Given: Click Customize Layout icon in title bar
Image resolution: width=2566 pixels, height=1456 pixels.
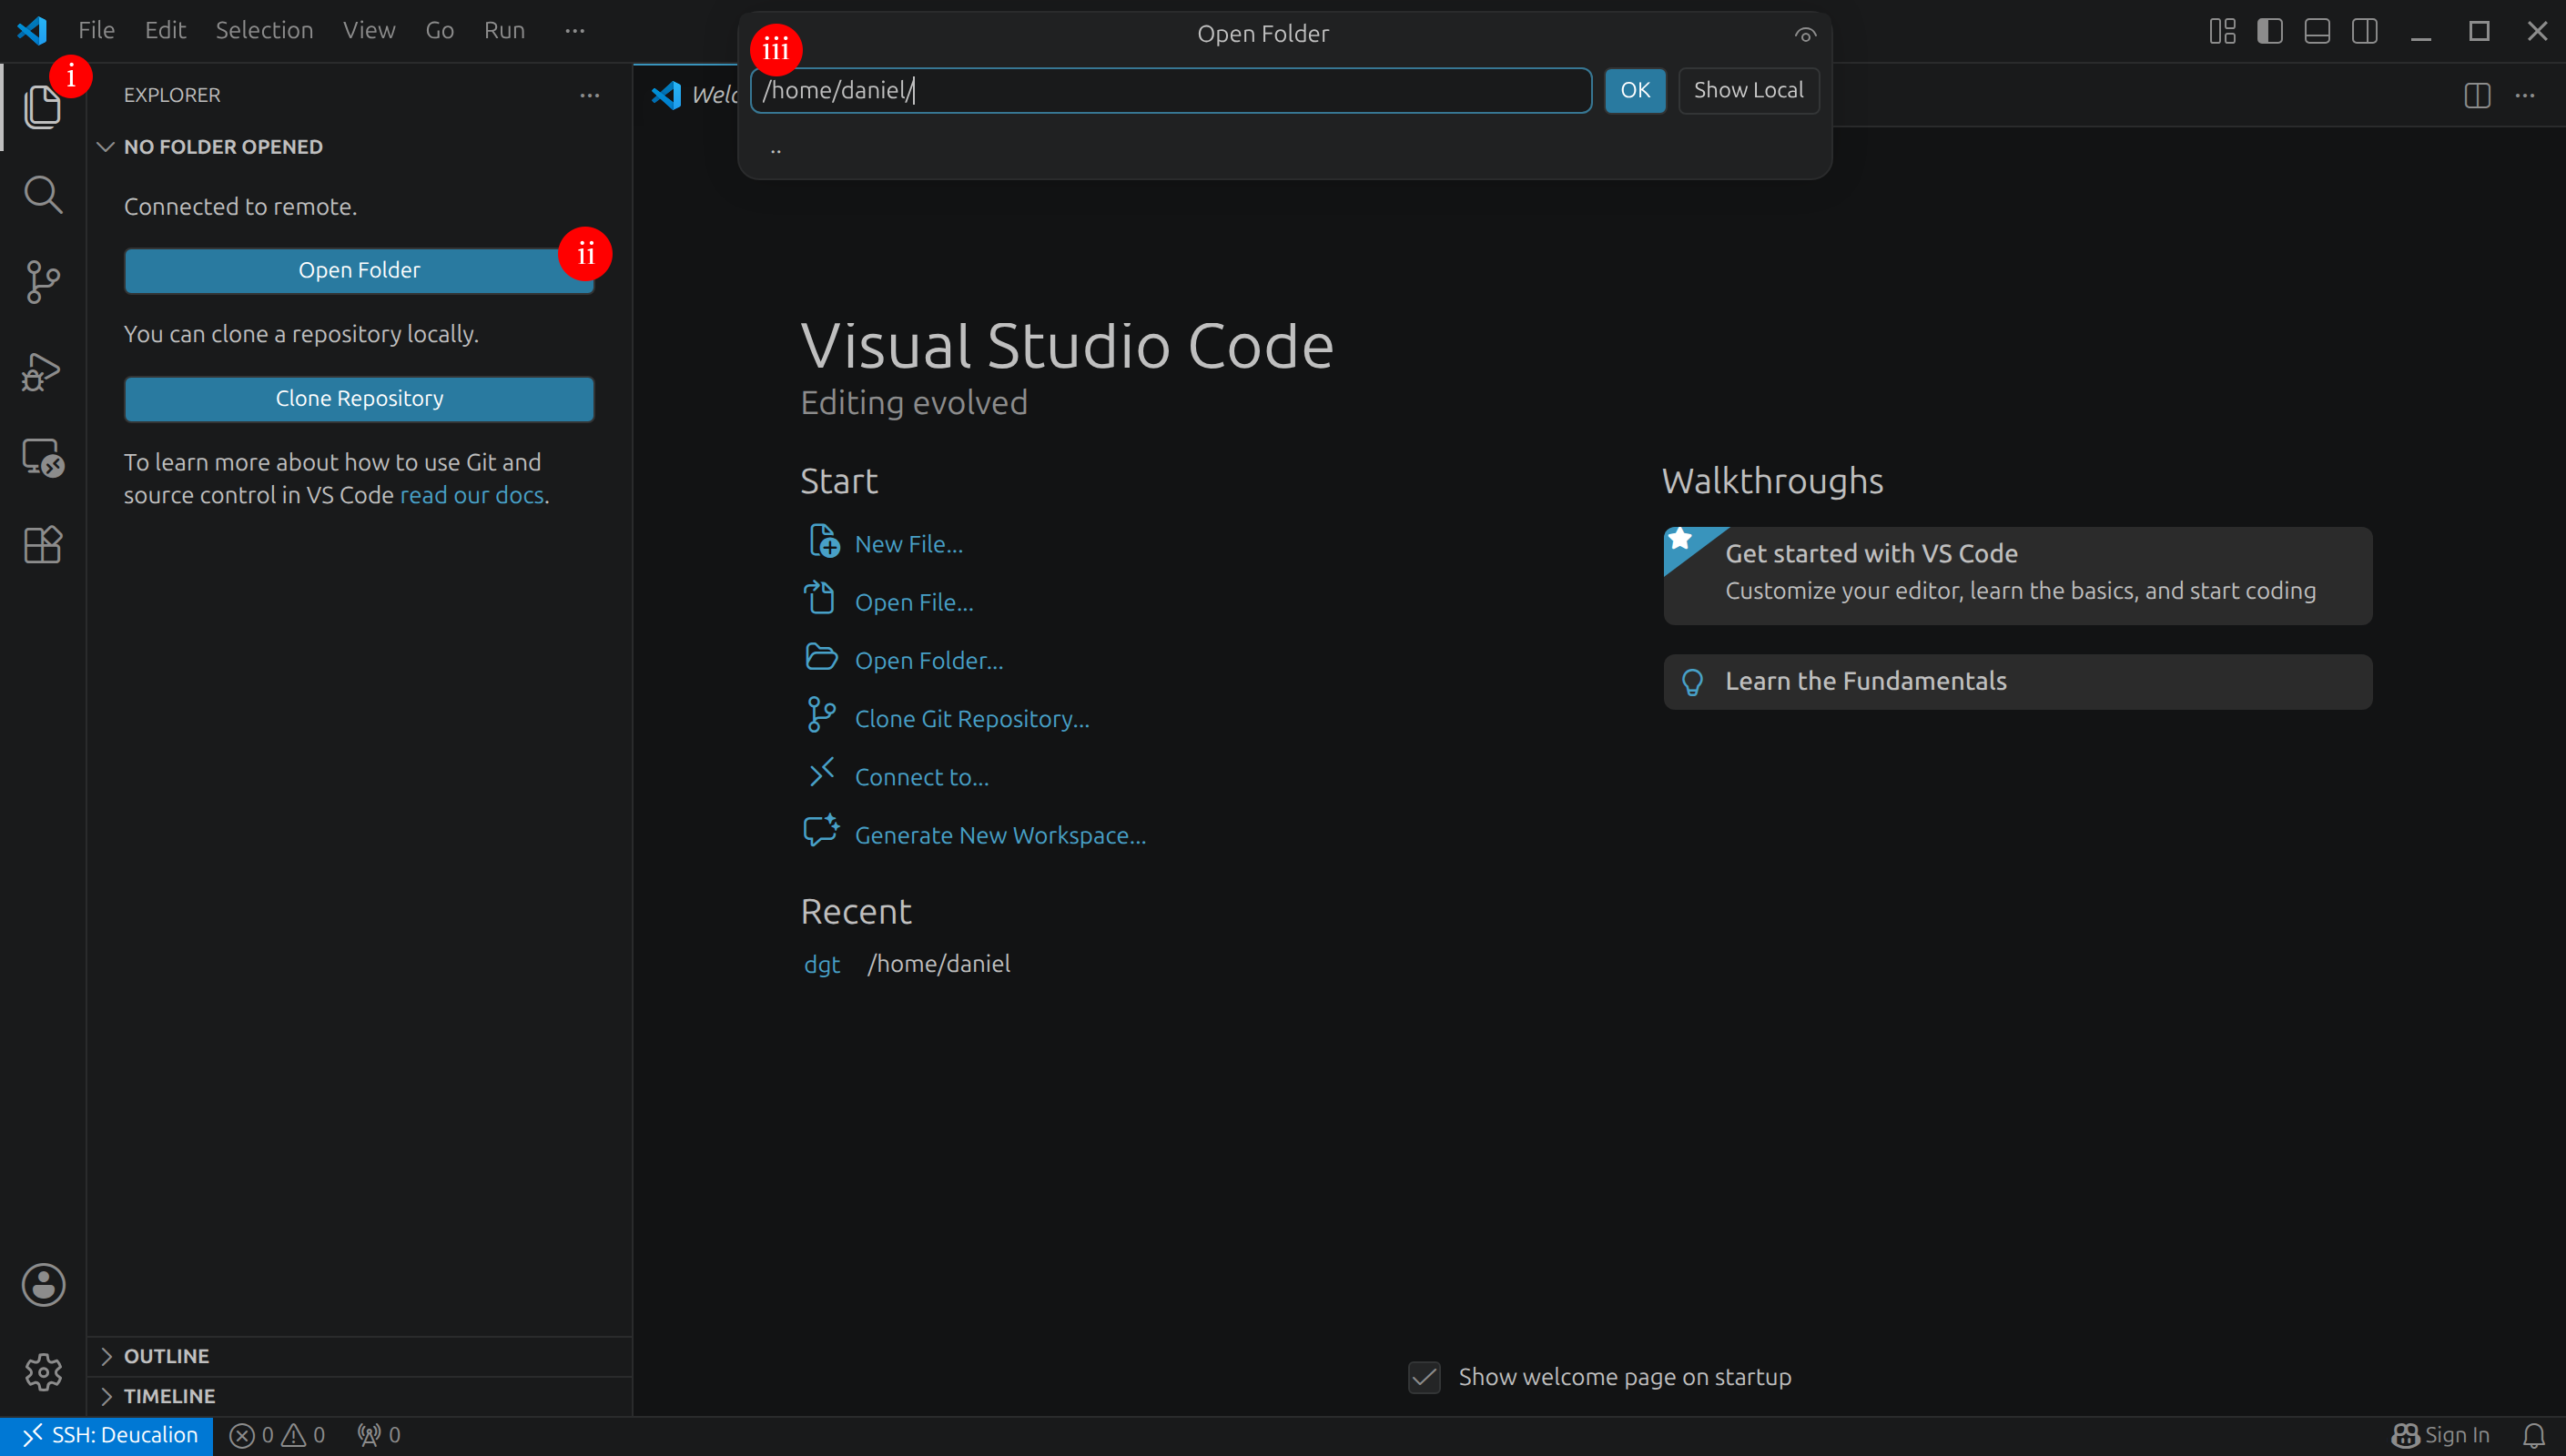Looking at the screenshot, I should point(2222,31).
